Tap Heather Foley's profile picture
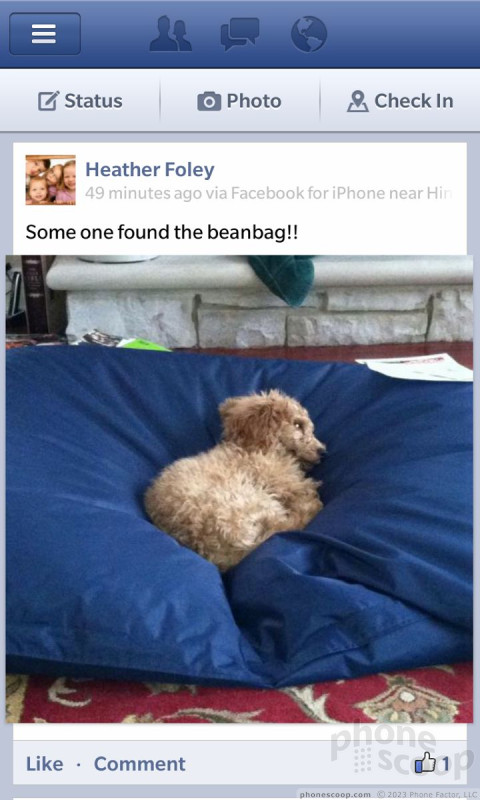Screen dimensions: 480x800 tap(50, 180)
